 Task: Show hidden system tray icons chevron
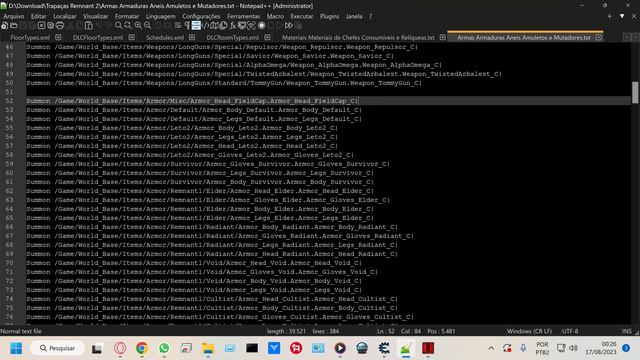click(491, 348)
